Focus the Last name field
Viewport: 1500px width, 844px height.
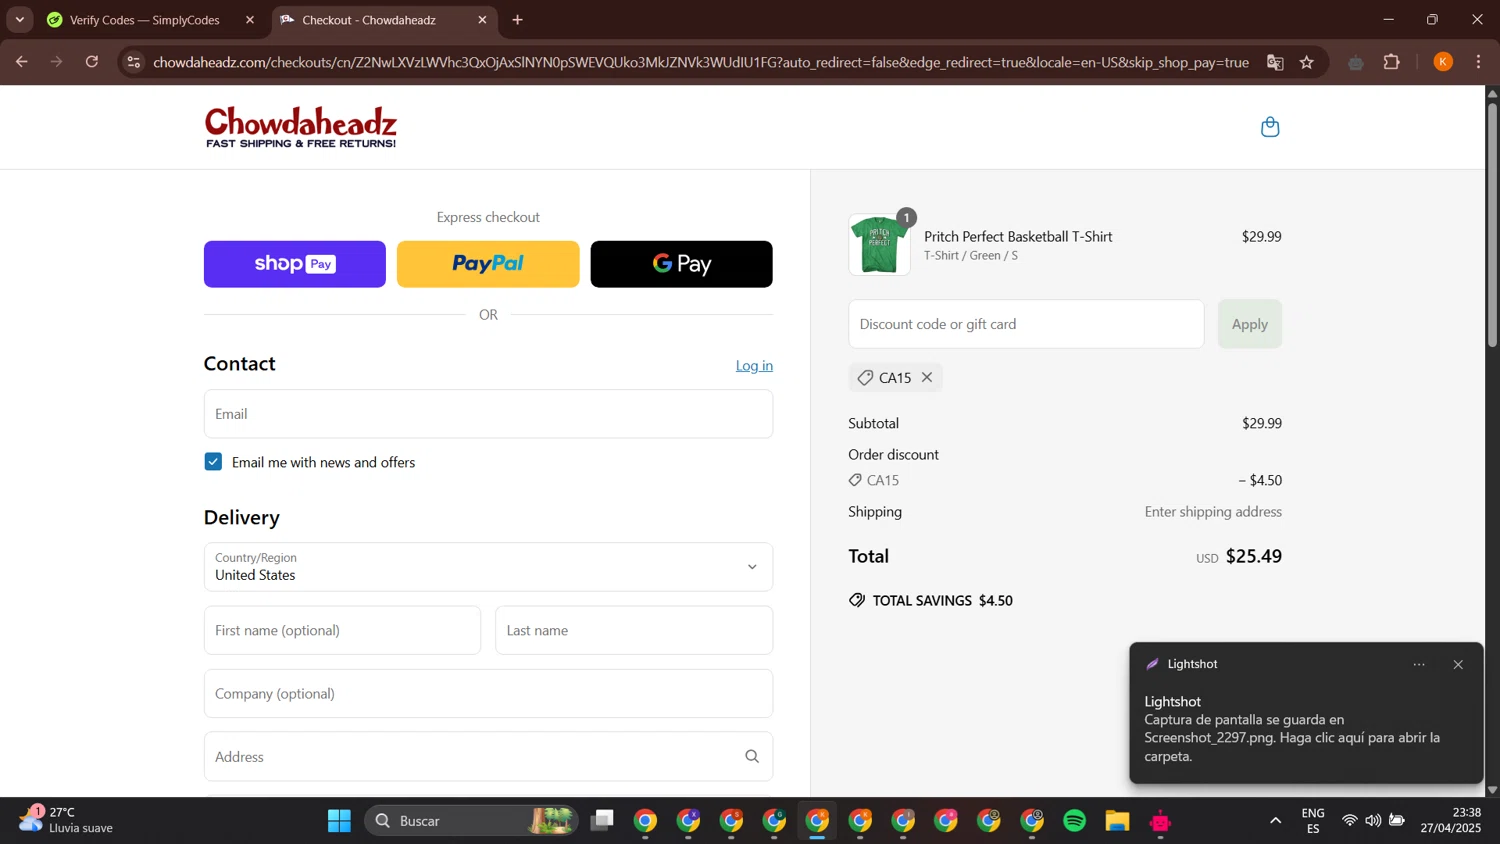[634, 630]
